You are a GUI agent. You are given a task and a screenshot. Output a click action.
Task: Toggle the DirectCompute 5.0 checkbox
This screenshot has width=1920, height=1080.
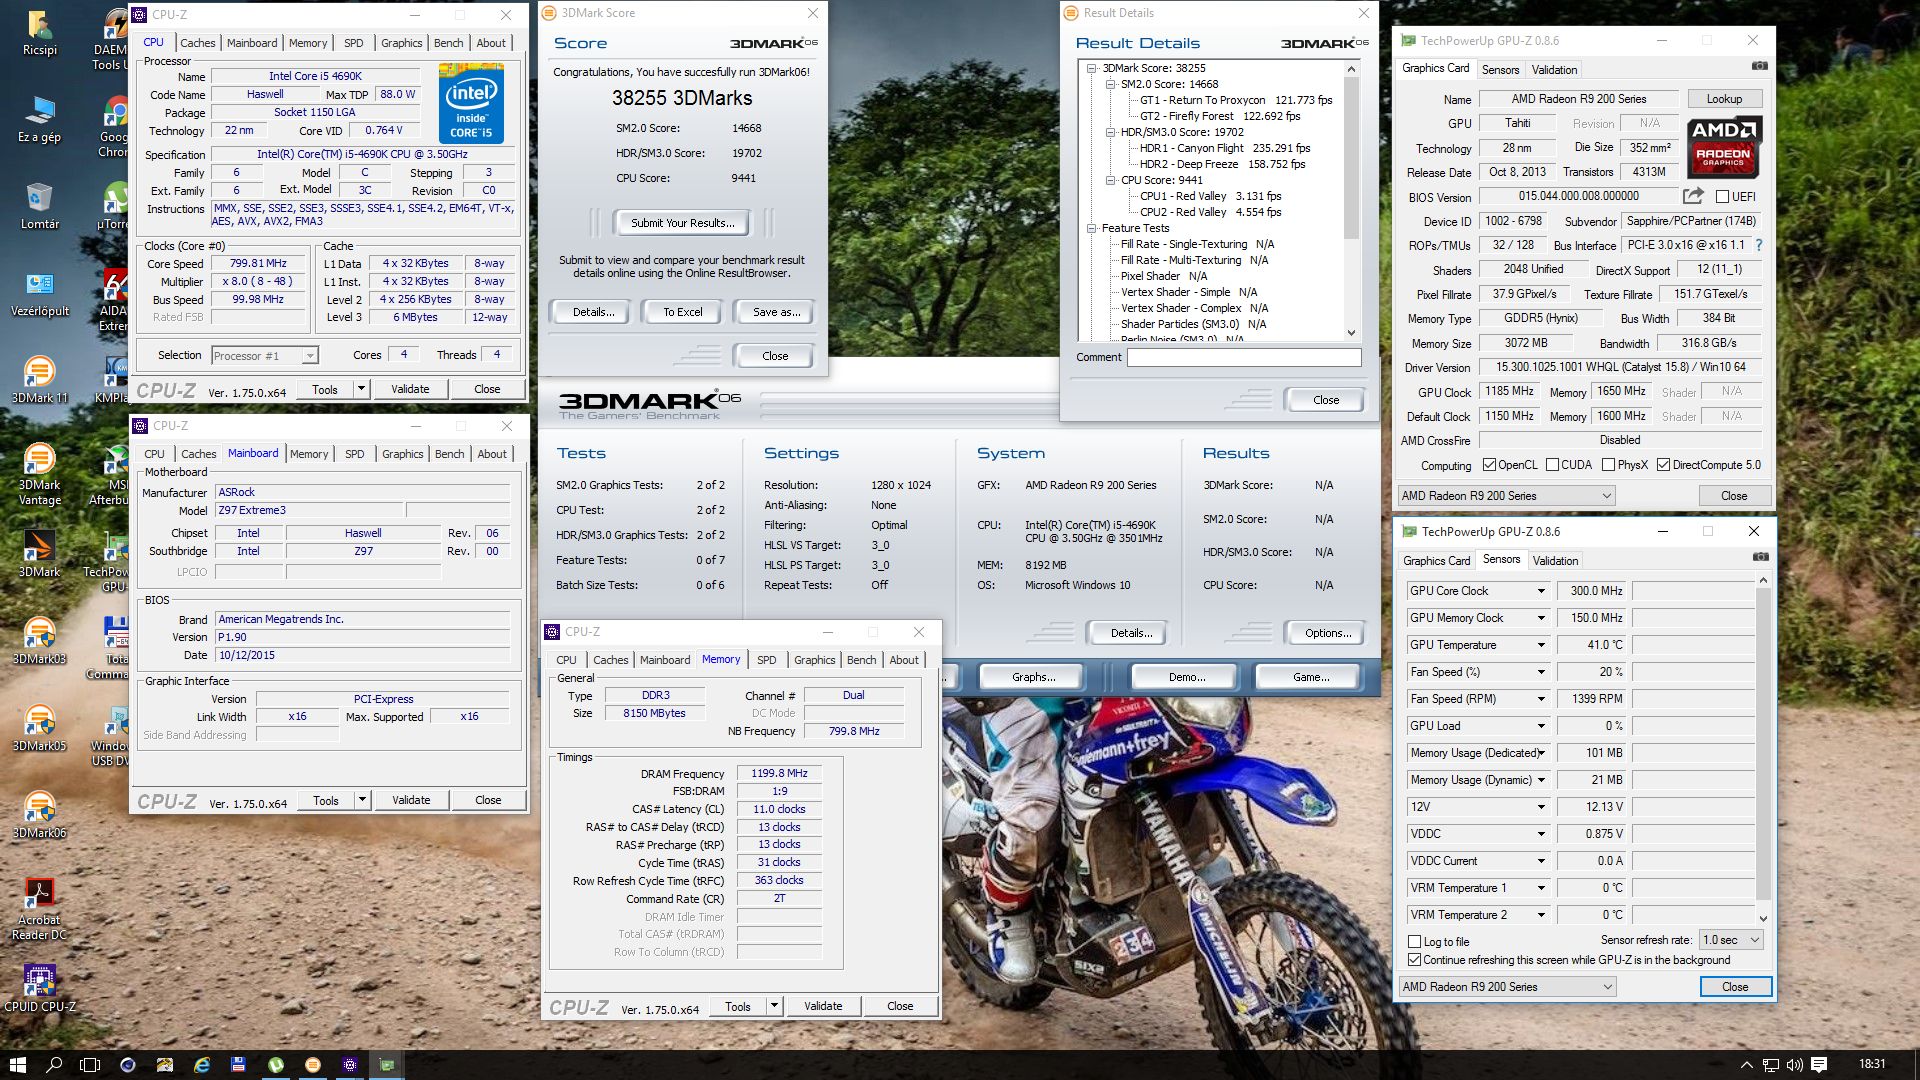pos(1663,465)
